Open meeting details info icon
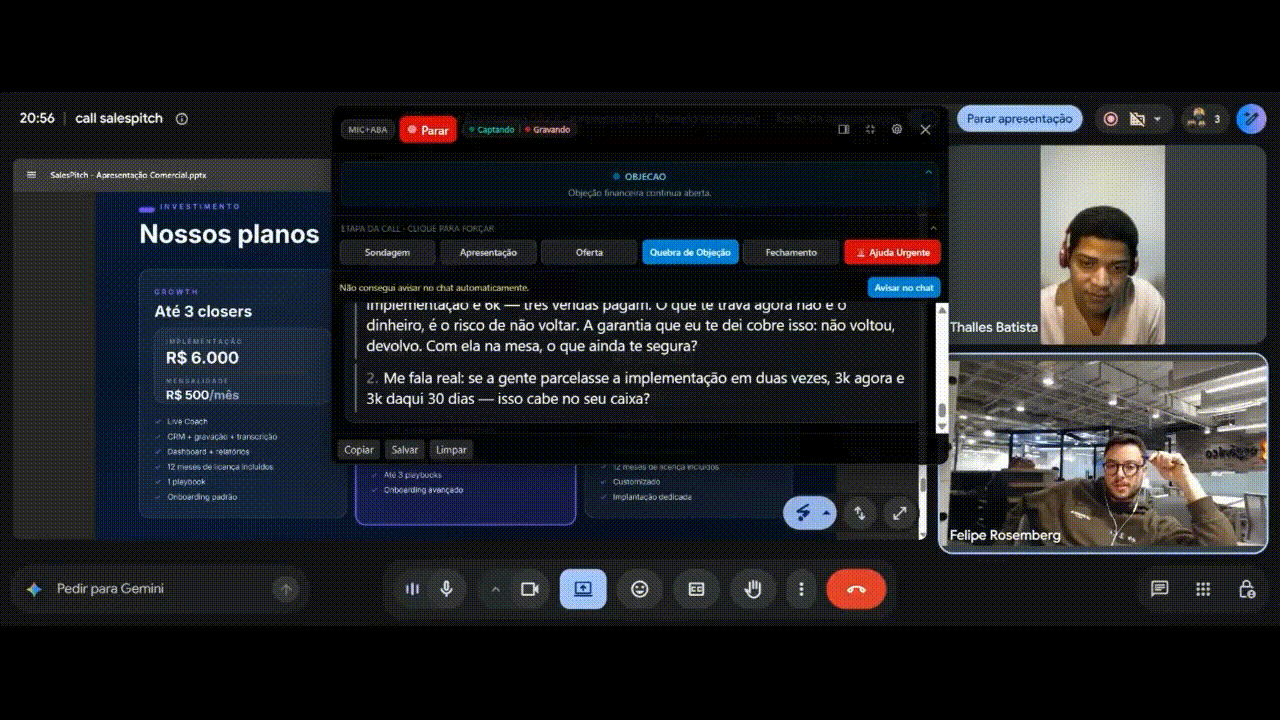1280x720 pixels. click(x=182, y=118)
